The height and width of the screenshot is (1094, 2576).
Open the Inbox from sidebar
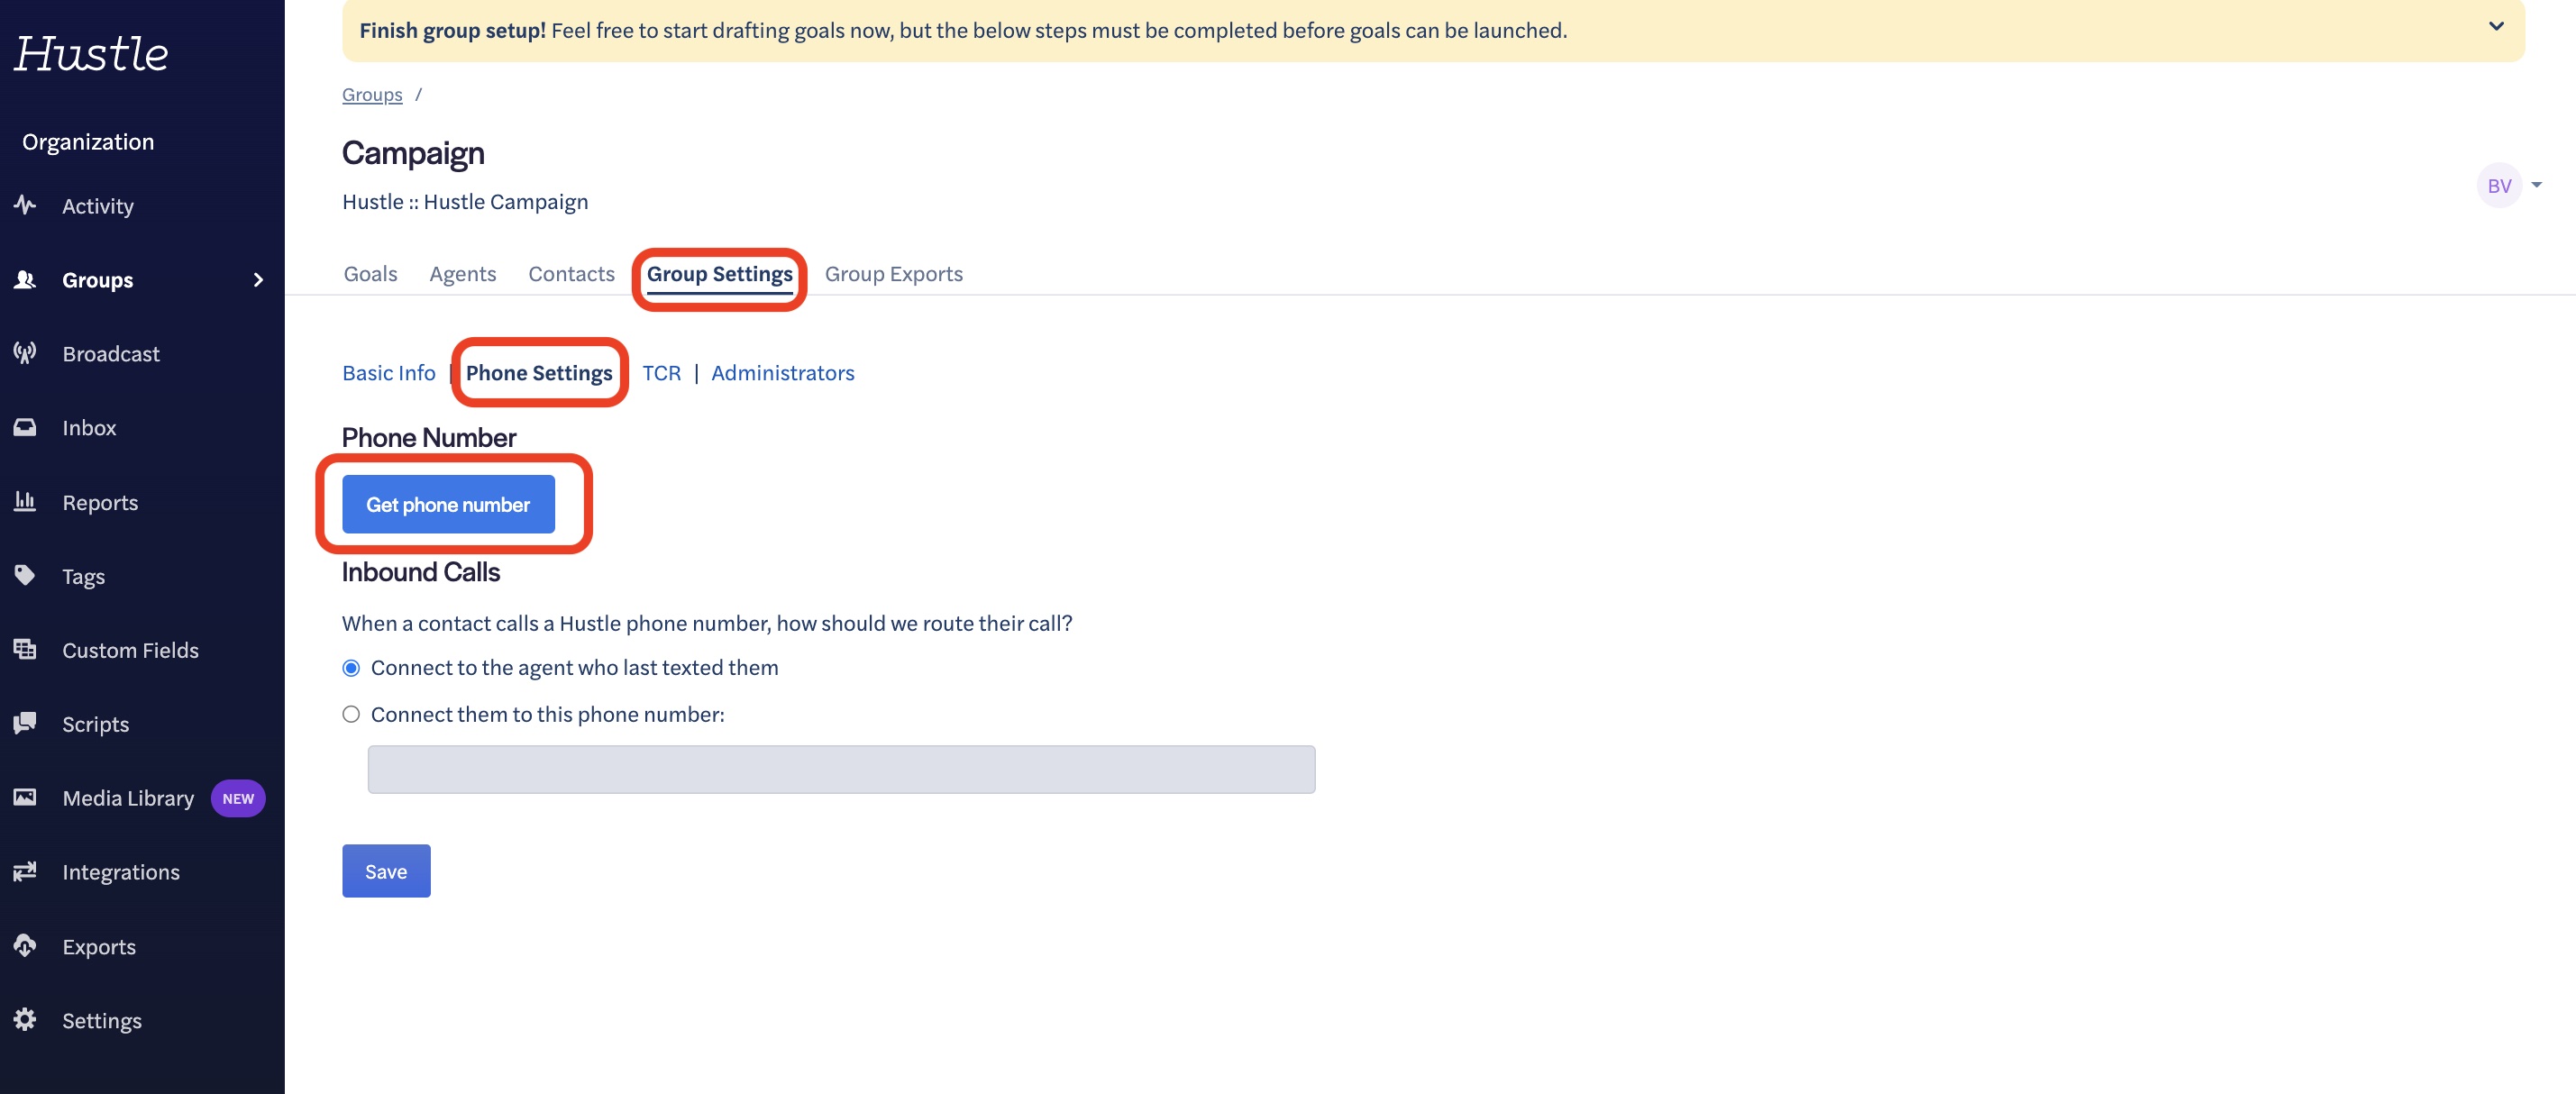[89, 427]
